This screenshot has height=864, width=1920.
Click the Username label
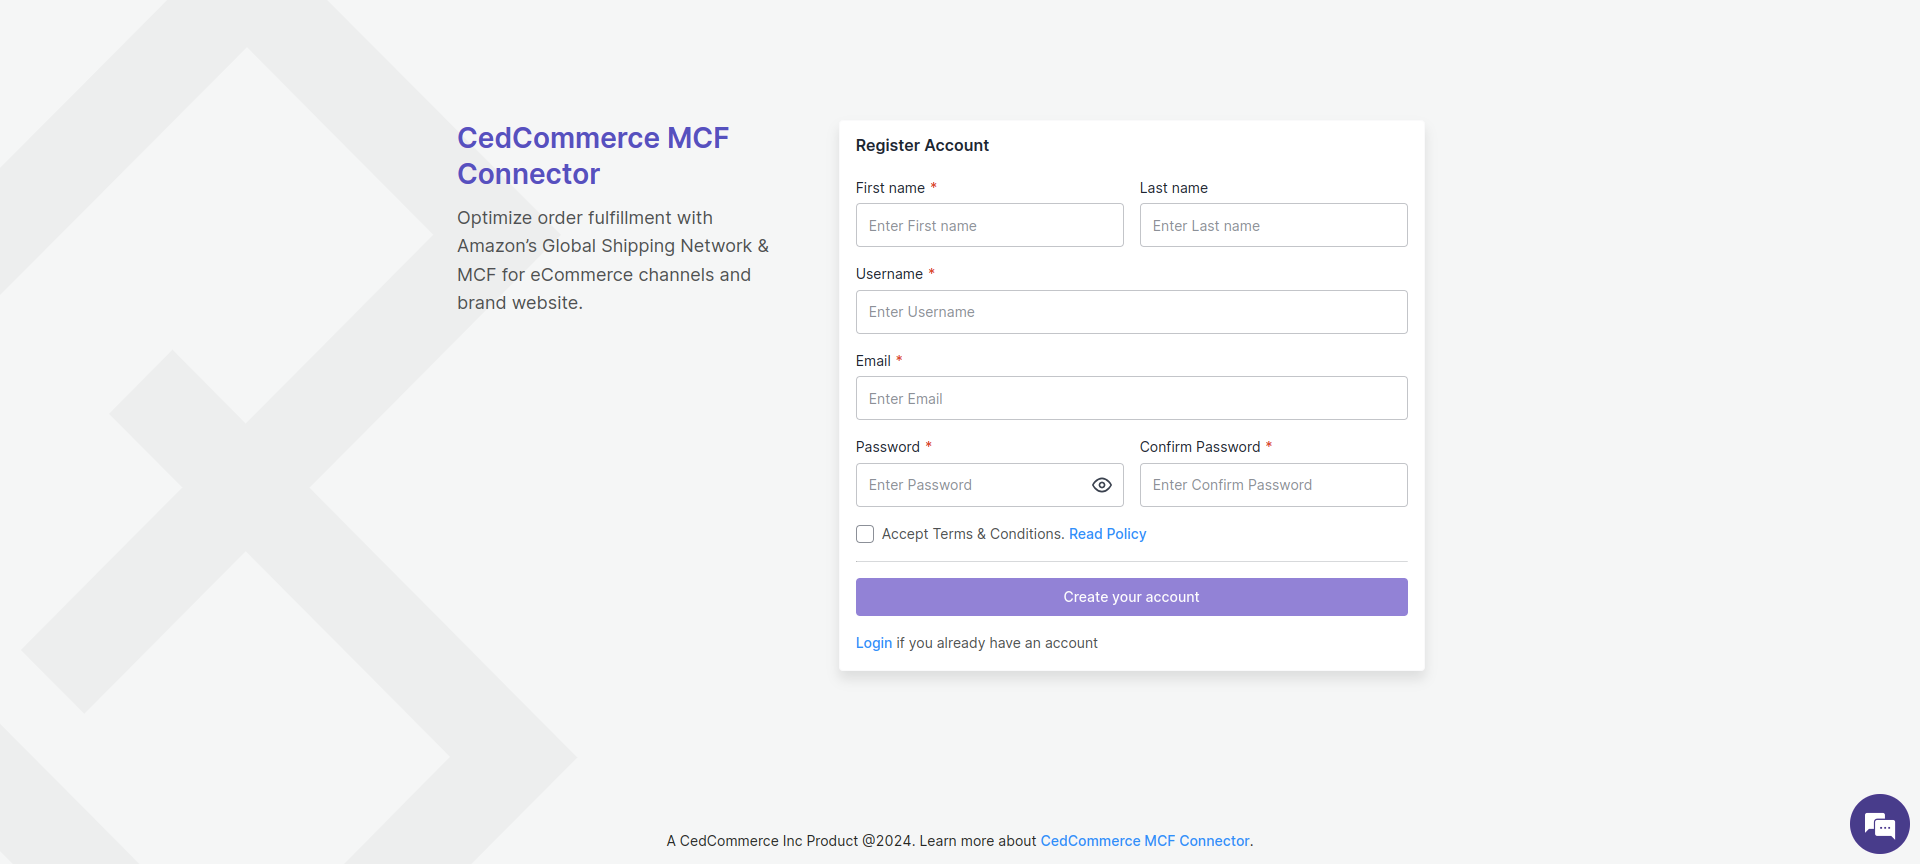pyautogui.click(x=889, y=274)
